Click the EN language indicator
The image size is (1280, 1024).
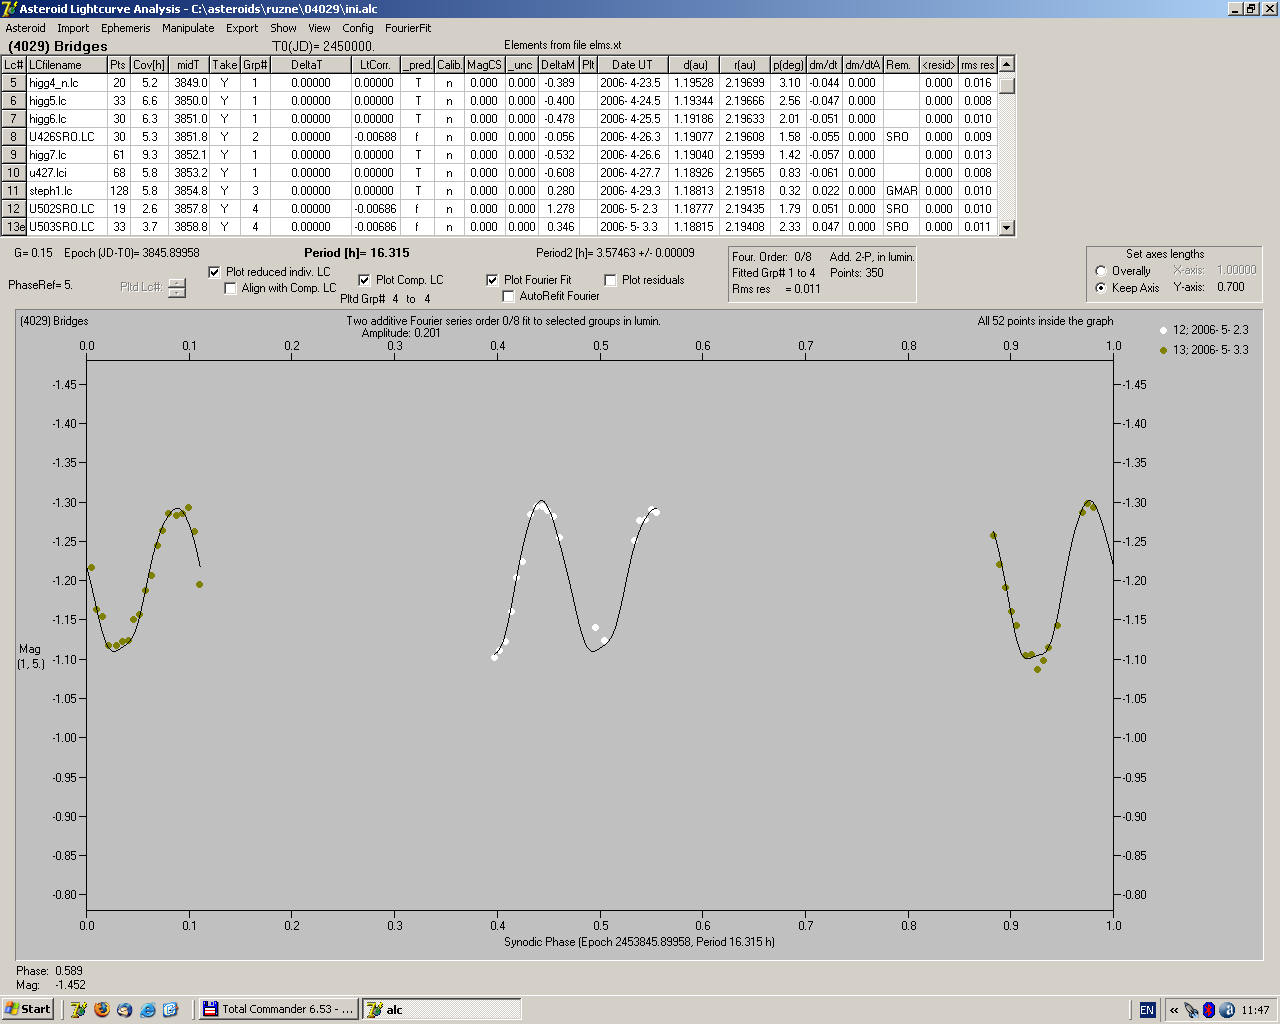click(1147, 1010)
